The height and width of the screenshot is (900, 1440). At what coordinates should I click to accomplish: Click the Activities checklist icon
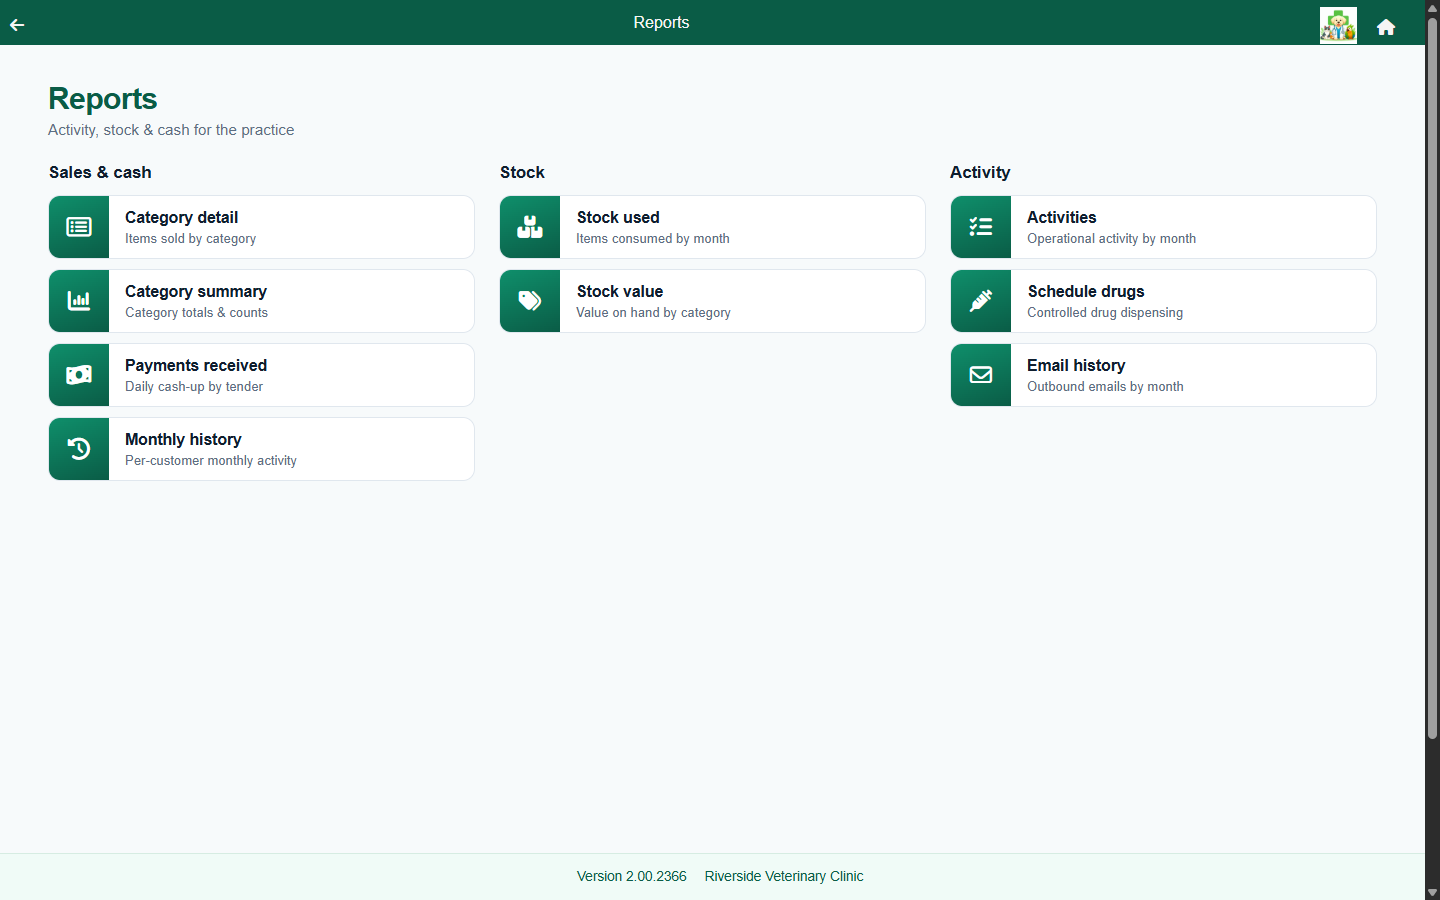point(981,227)
